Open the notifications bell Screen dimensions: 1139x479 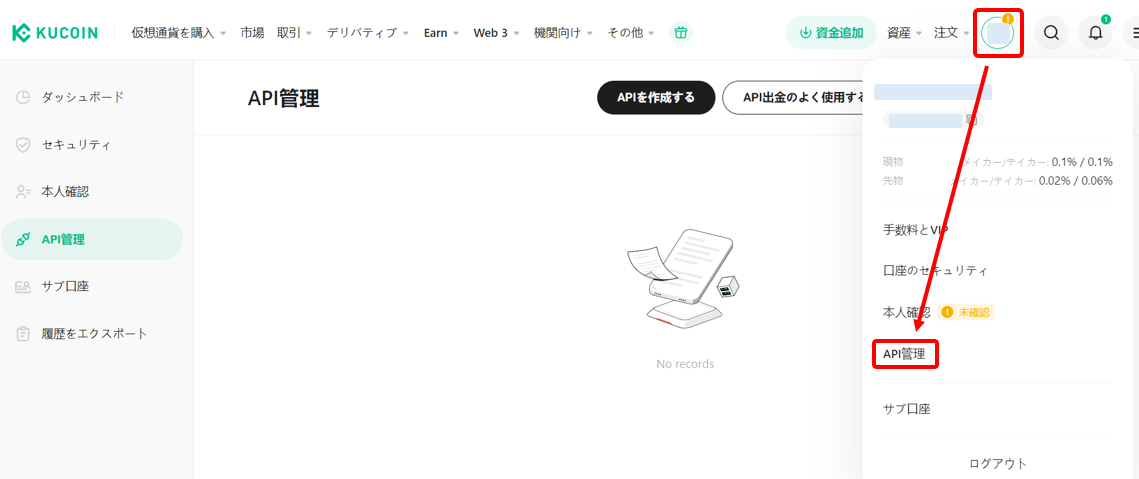point(1096,33)
